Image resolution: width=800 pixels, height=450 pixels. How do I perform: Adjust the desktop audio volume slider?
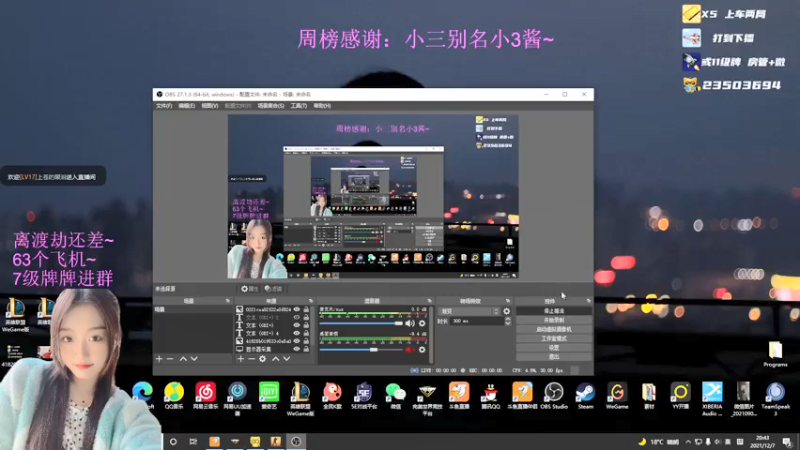tap(361, 350)
